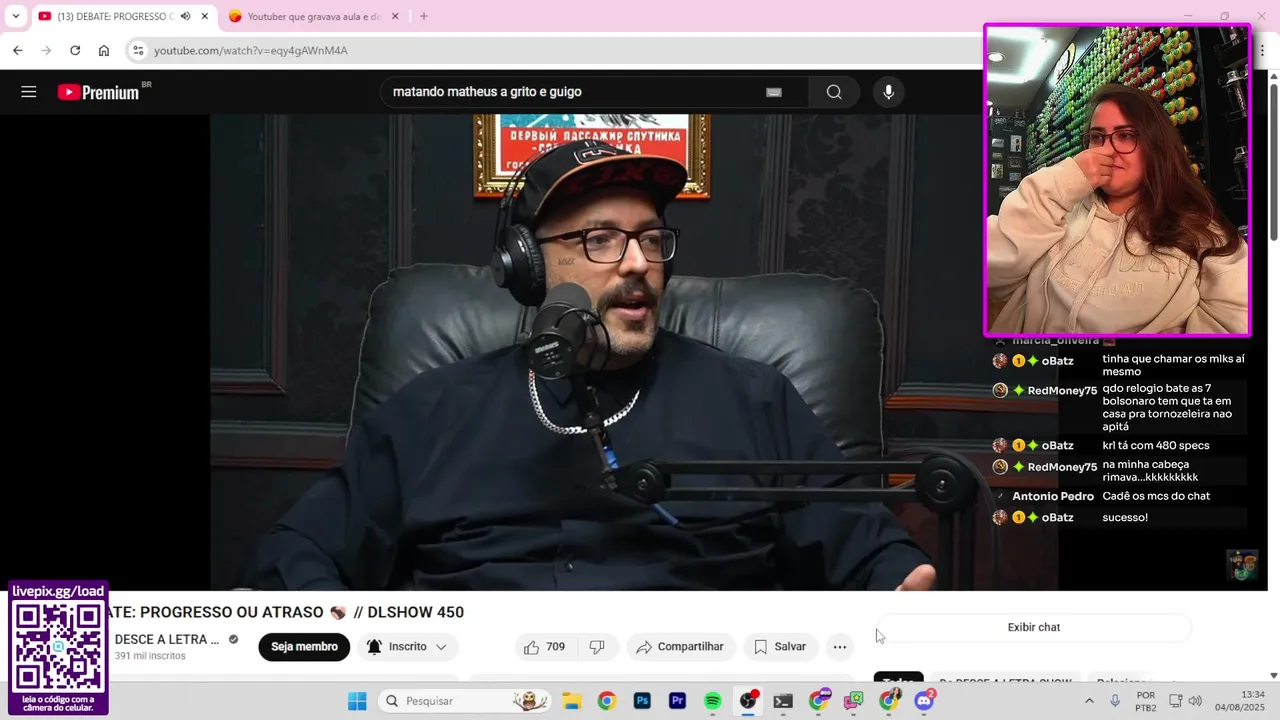The image size is (1280, 720).
Task: Click the search magnifier button
Action: pos(834,92)
